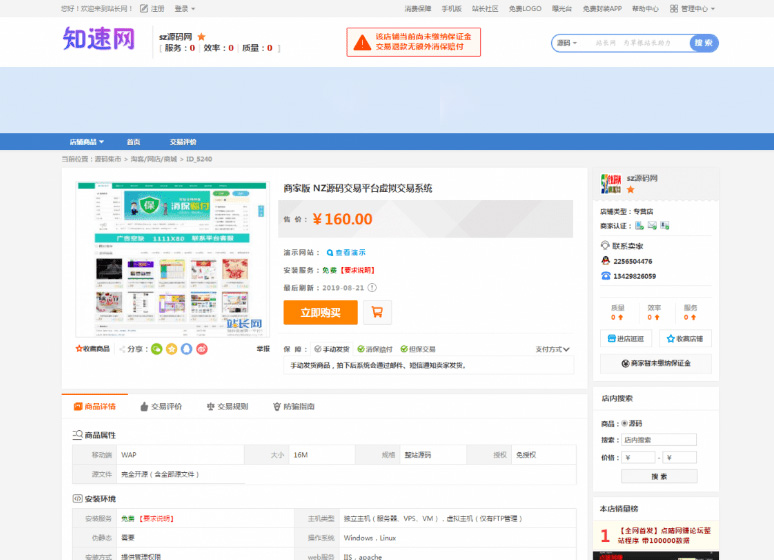Screen dimensions: 774x560
Task: Click 联系卖家 contact seller headset icon
Action: pos(605,245)
